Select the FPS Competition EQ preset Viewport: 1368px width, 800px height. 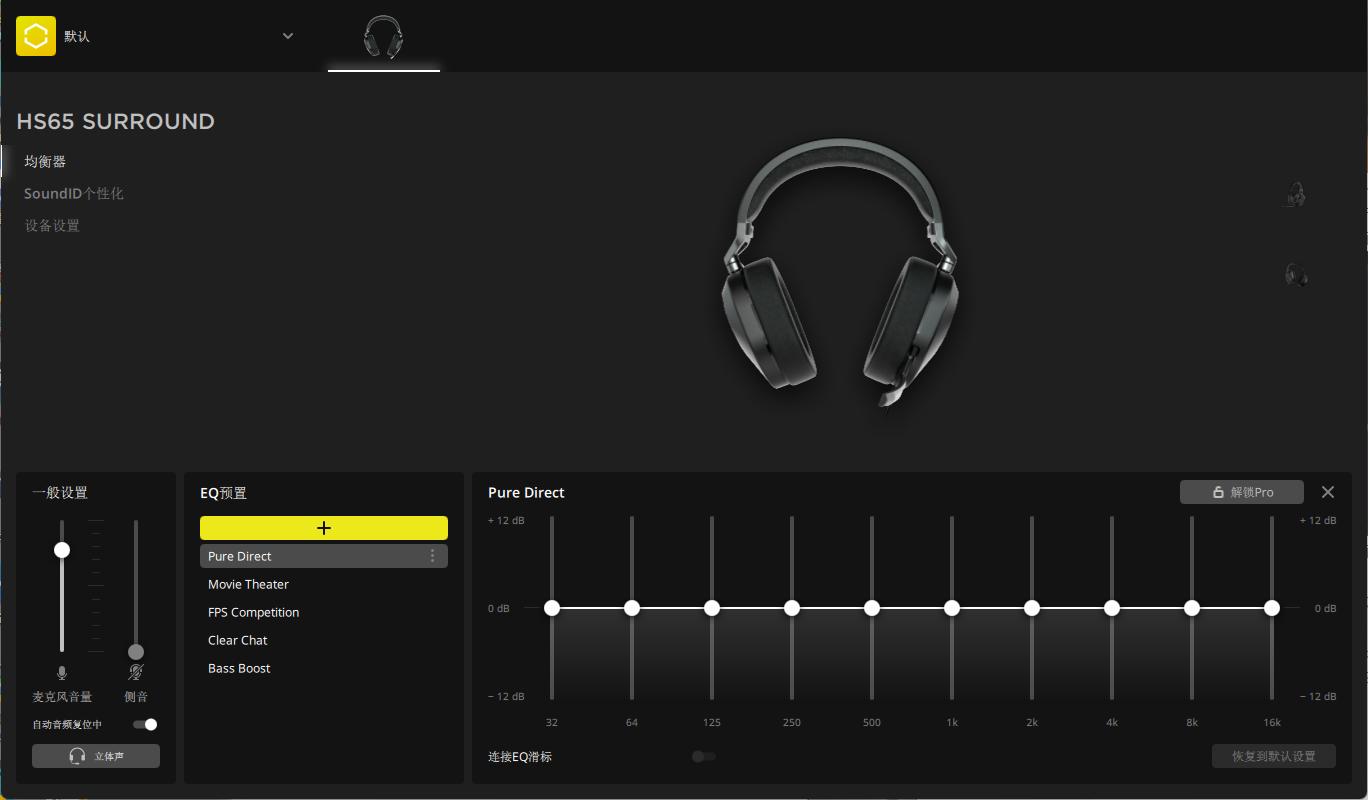(x=253, y=612)
